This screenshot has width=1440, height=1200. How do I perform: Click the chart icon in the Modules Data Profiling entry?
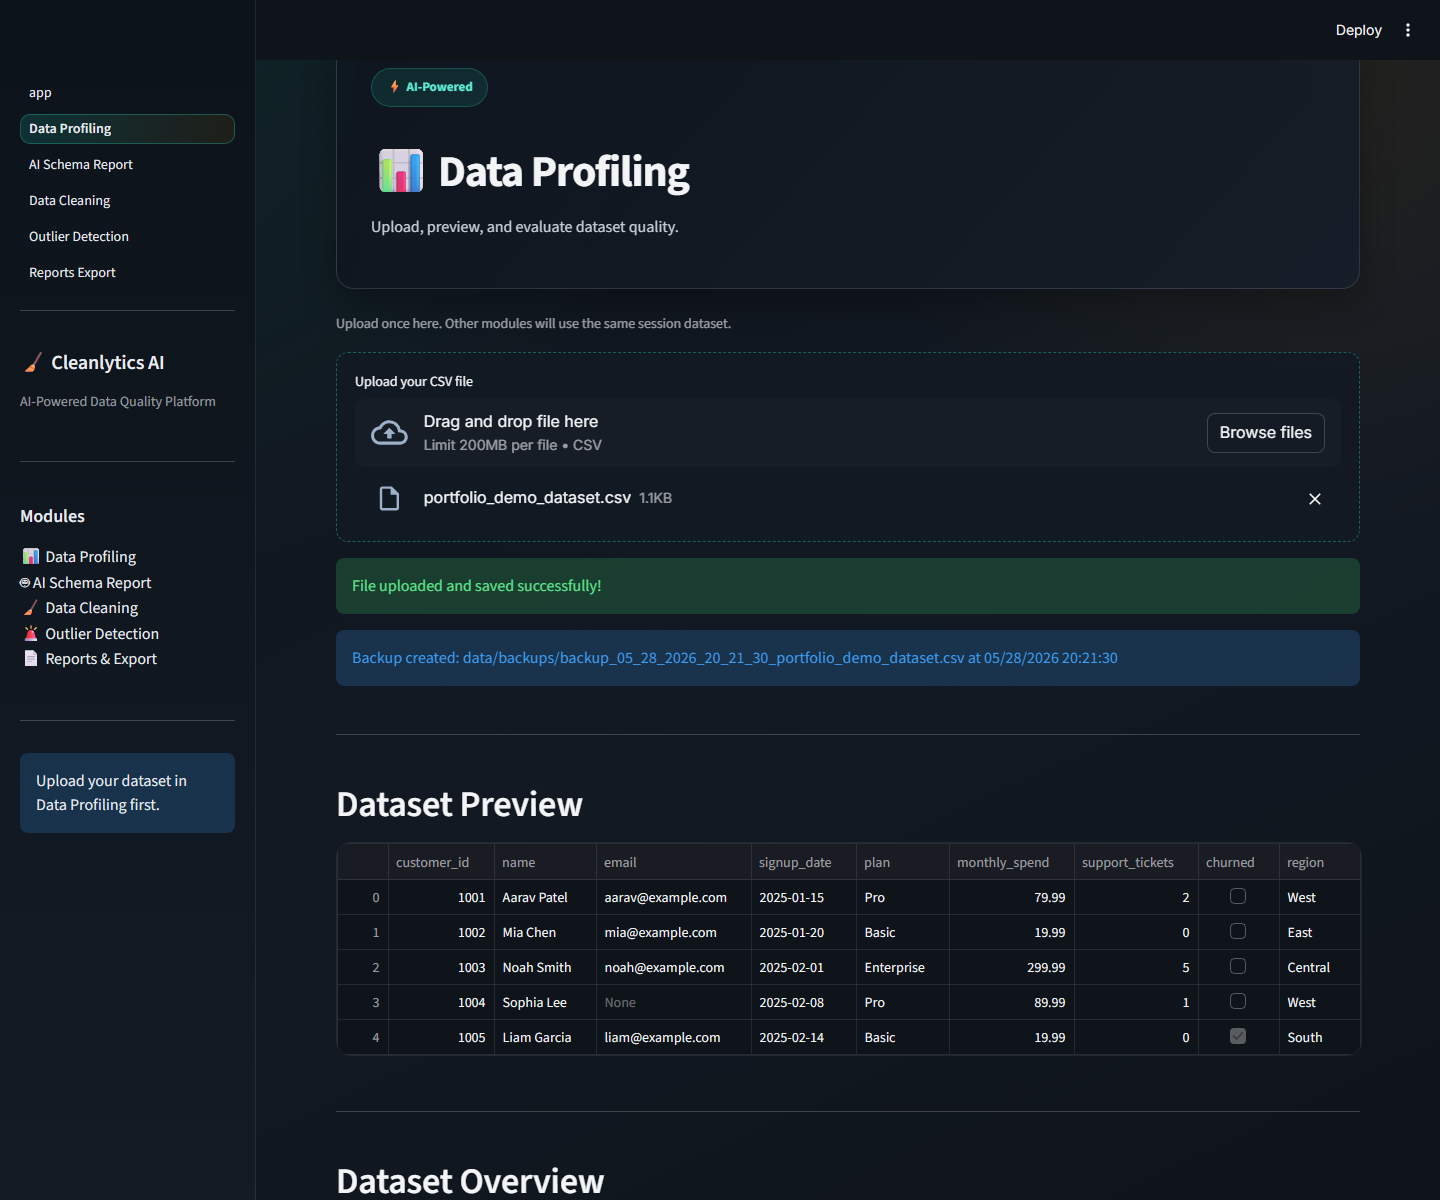tap(31, 556)
